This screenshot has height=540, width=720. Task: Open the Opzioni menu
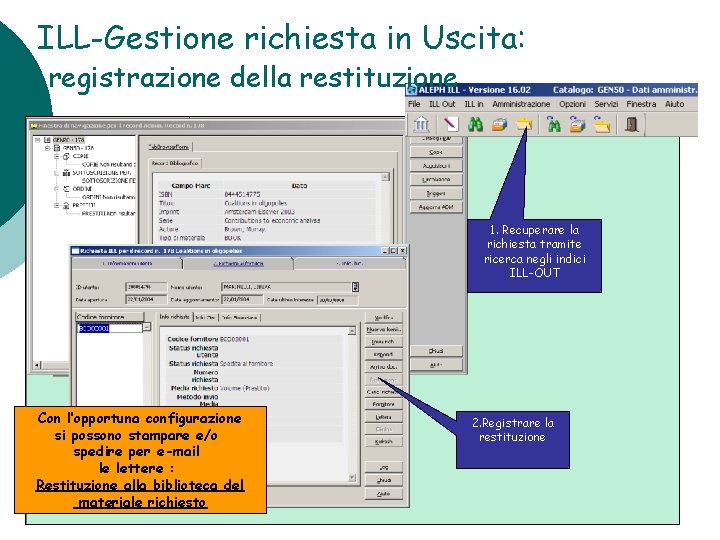point(573,104)
